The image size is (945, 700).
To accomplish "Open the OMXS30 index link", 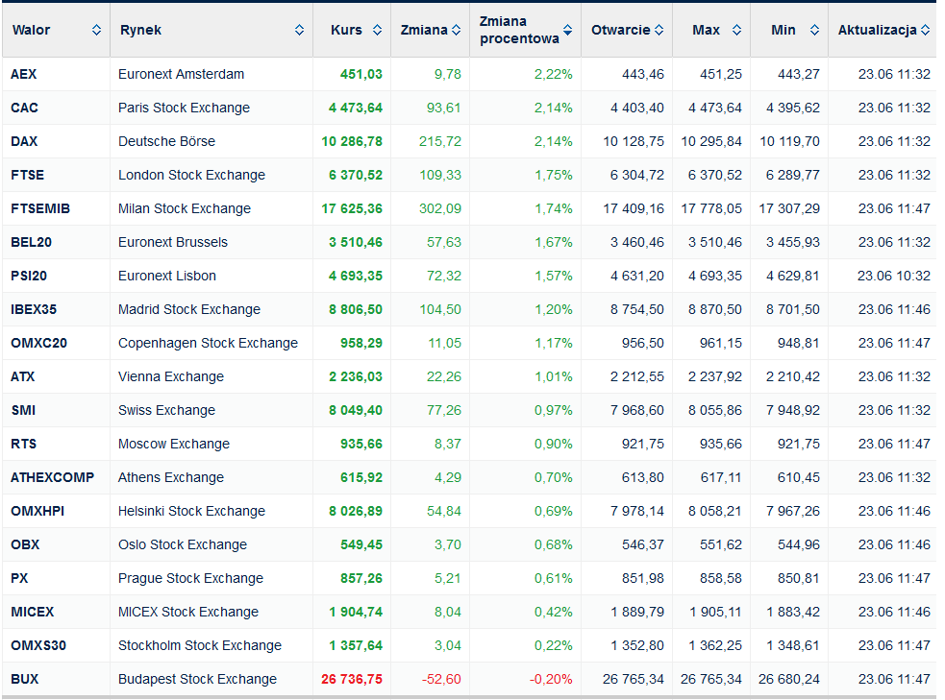I will click(39, 646).
